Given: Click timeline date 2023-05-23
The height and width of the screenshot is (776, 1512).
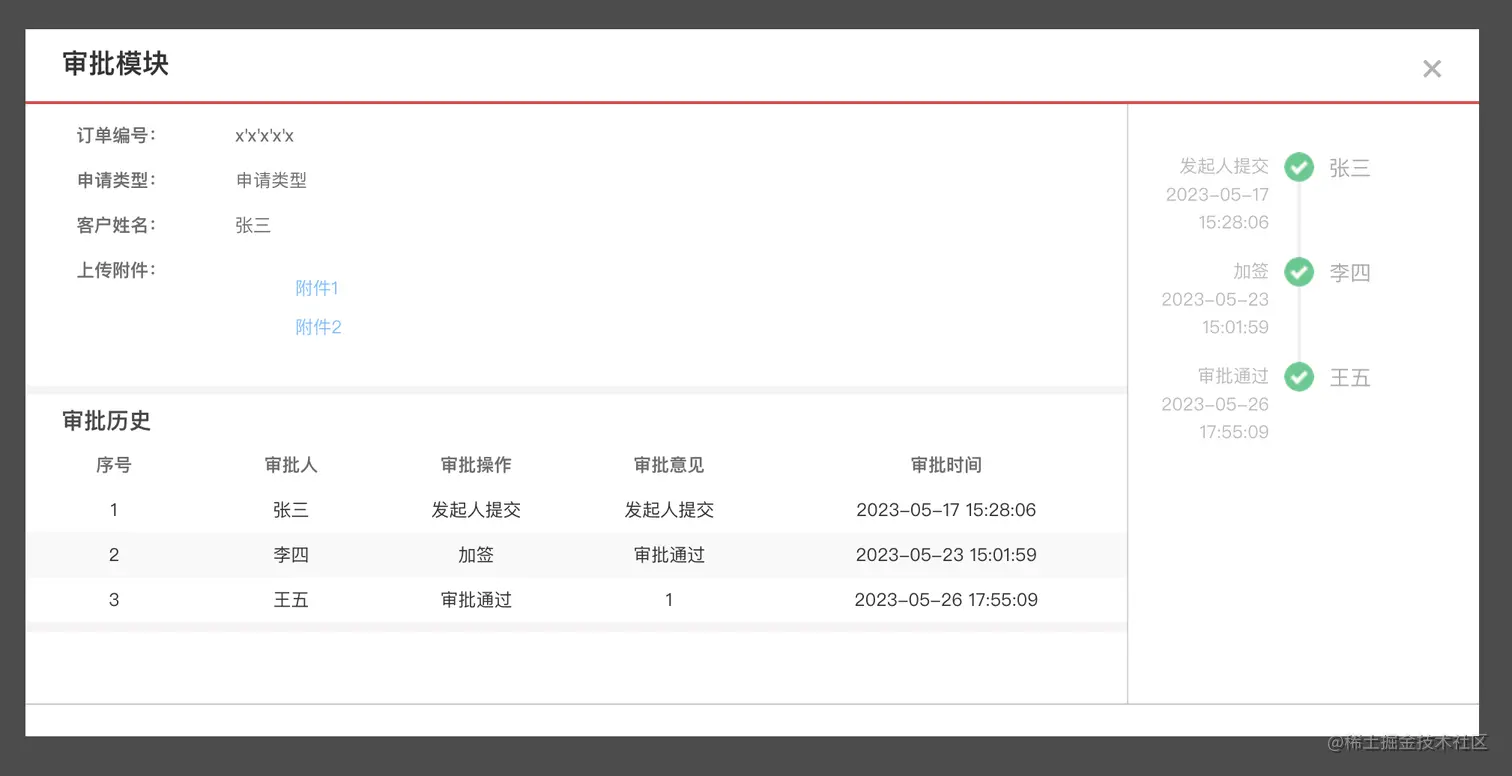Looking at the screenshot, I should [1215, 299].
